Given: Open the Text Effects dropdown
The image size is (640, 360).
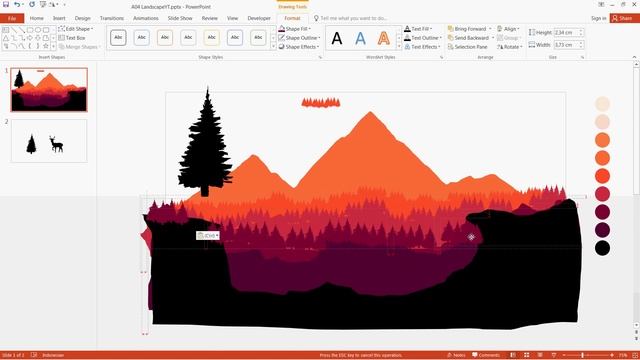Looking at the screenshot, I should (x=422, y=47).
